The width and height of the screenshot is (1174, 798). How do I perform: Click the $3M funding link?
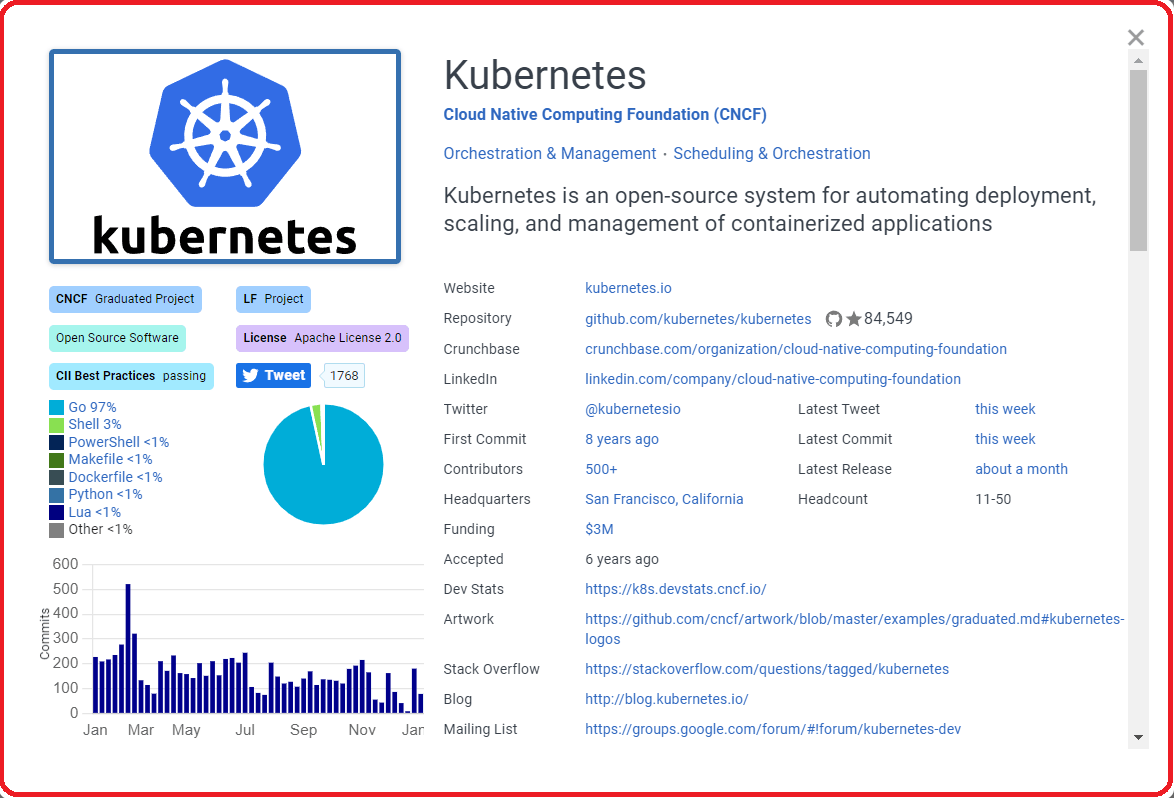click(599, 529)
